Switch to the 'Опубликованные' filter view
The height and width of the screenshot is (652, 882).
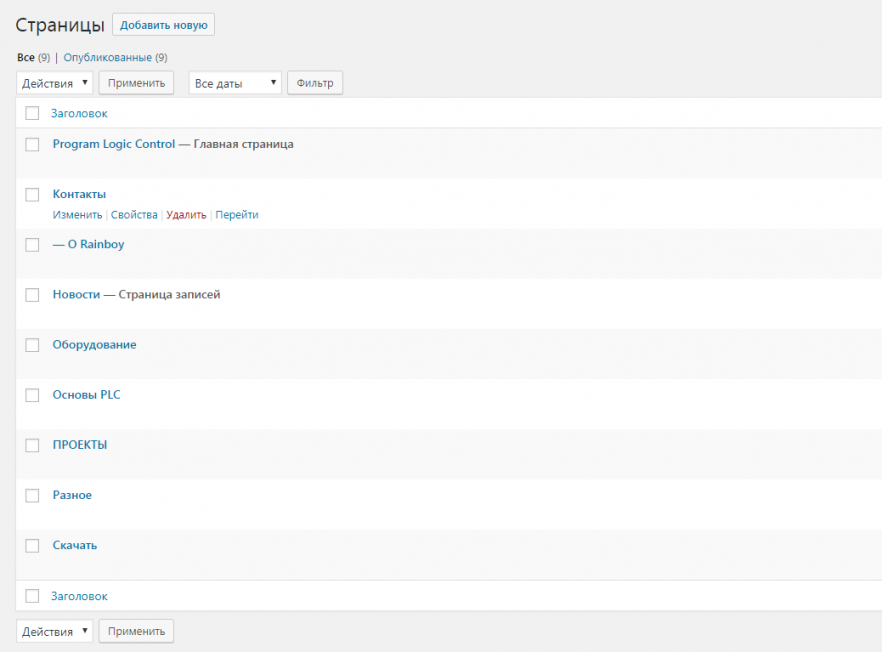[107, 58]
